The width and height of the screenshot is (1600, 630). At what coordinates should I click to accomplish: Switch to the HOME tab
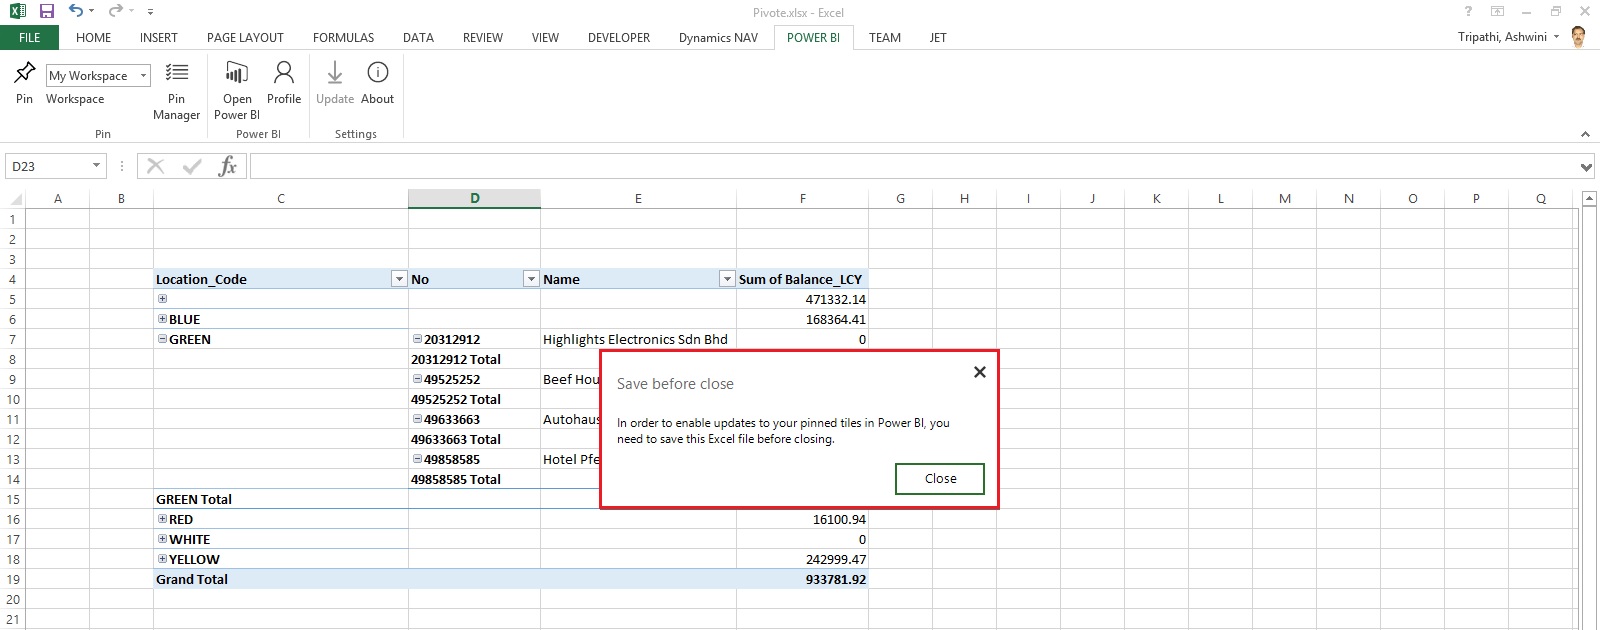coord(93,38)
